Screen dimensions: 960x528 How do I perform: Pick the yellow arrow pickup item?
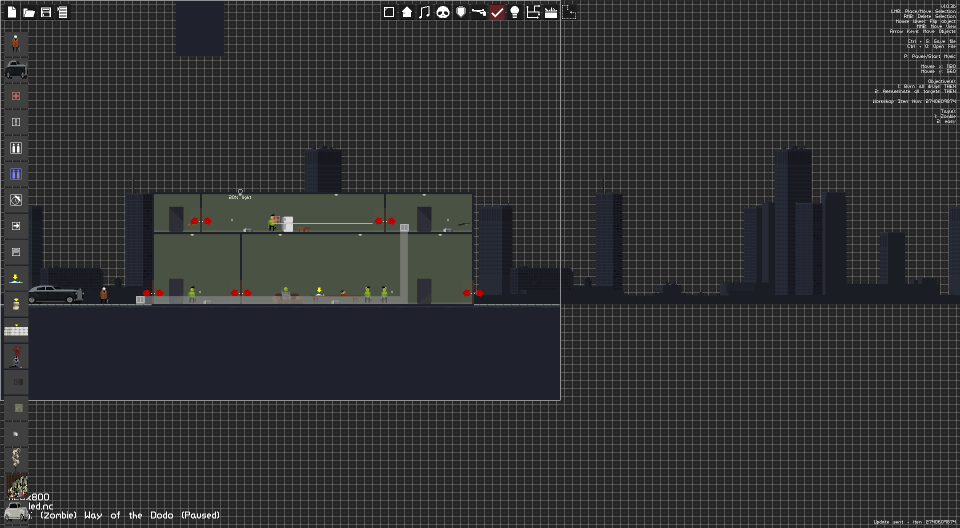(x=16, y=278)
